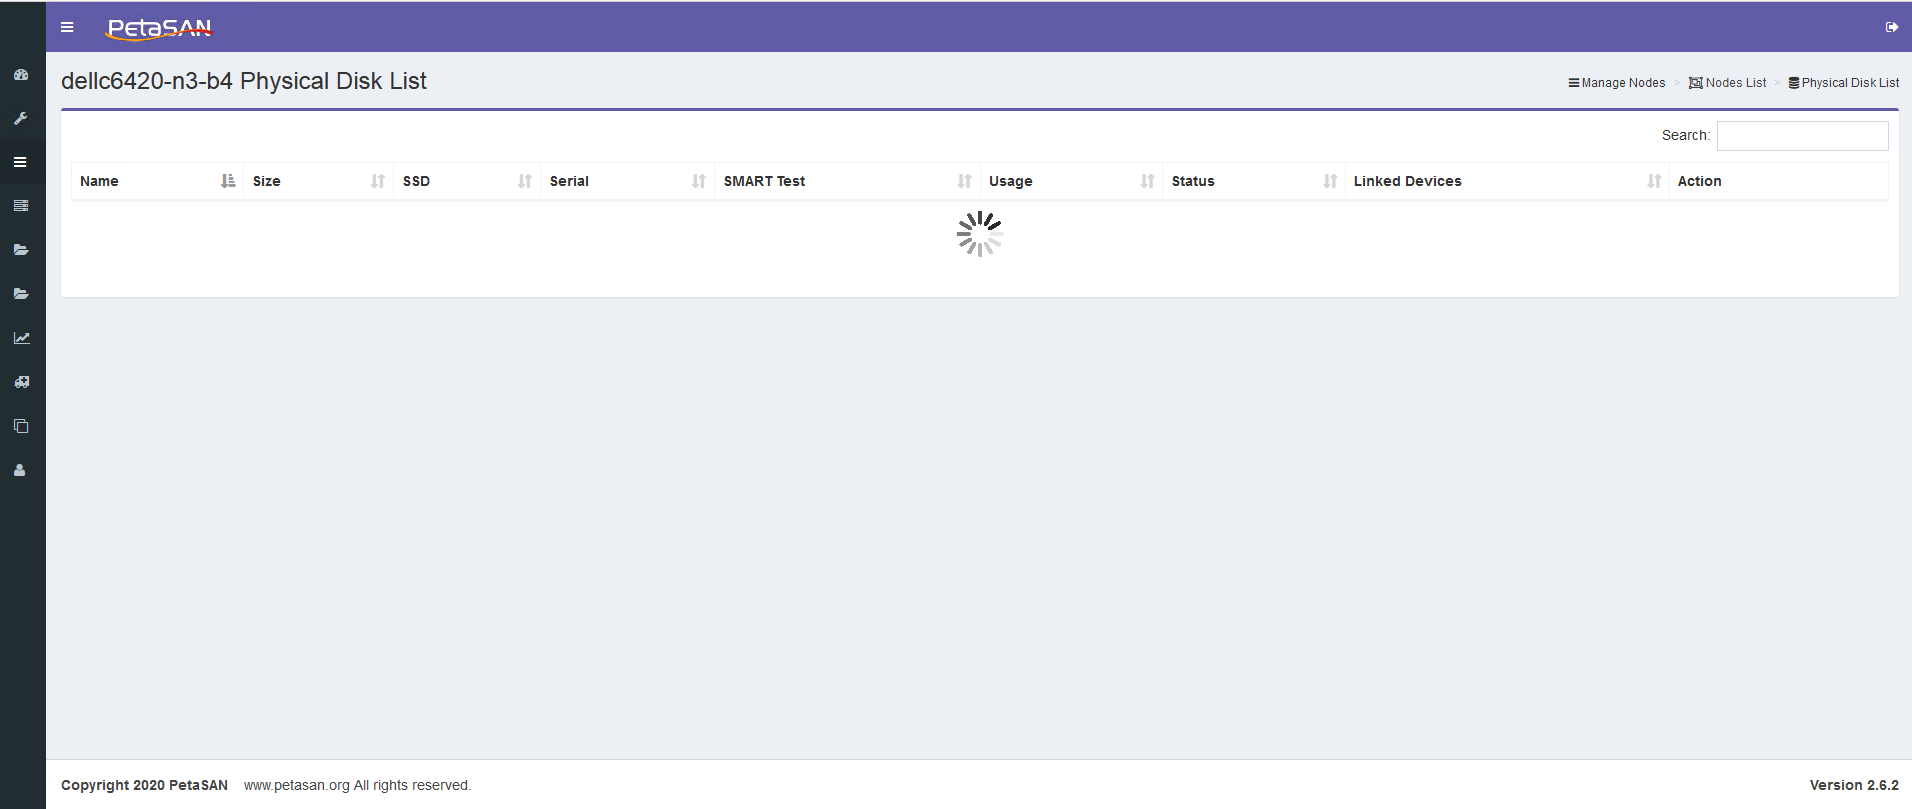Image resolution: width=1912 pixels, height=809 pixels.
Task: Open the line chart statistics icon
Action: (x=21, y=338)
